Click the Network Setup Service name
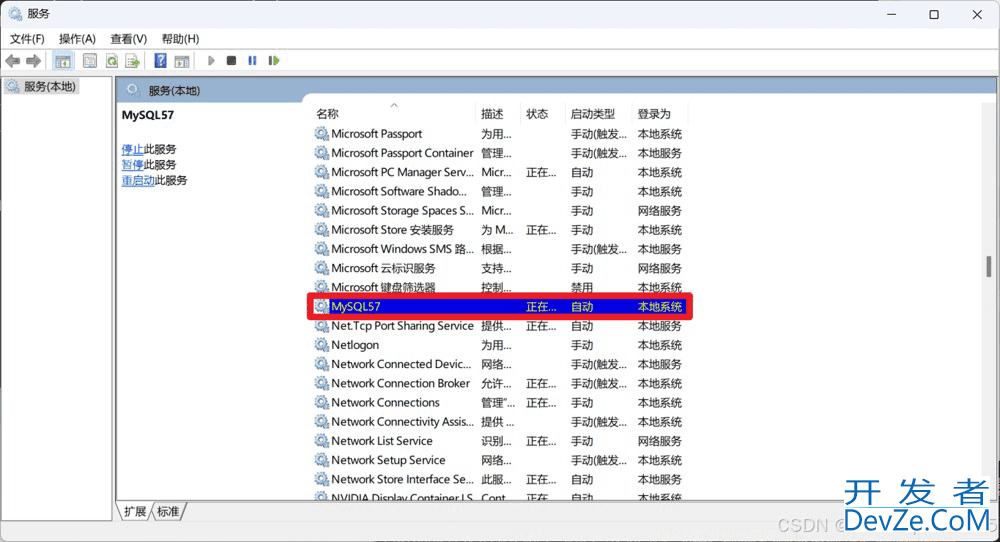 point(388,460)
